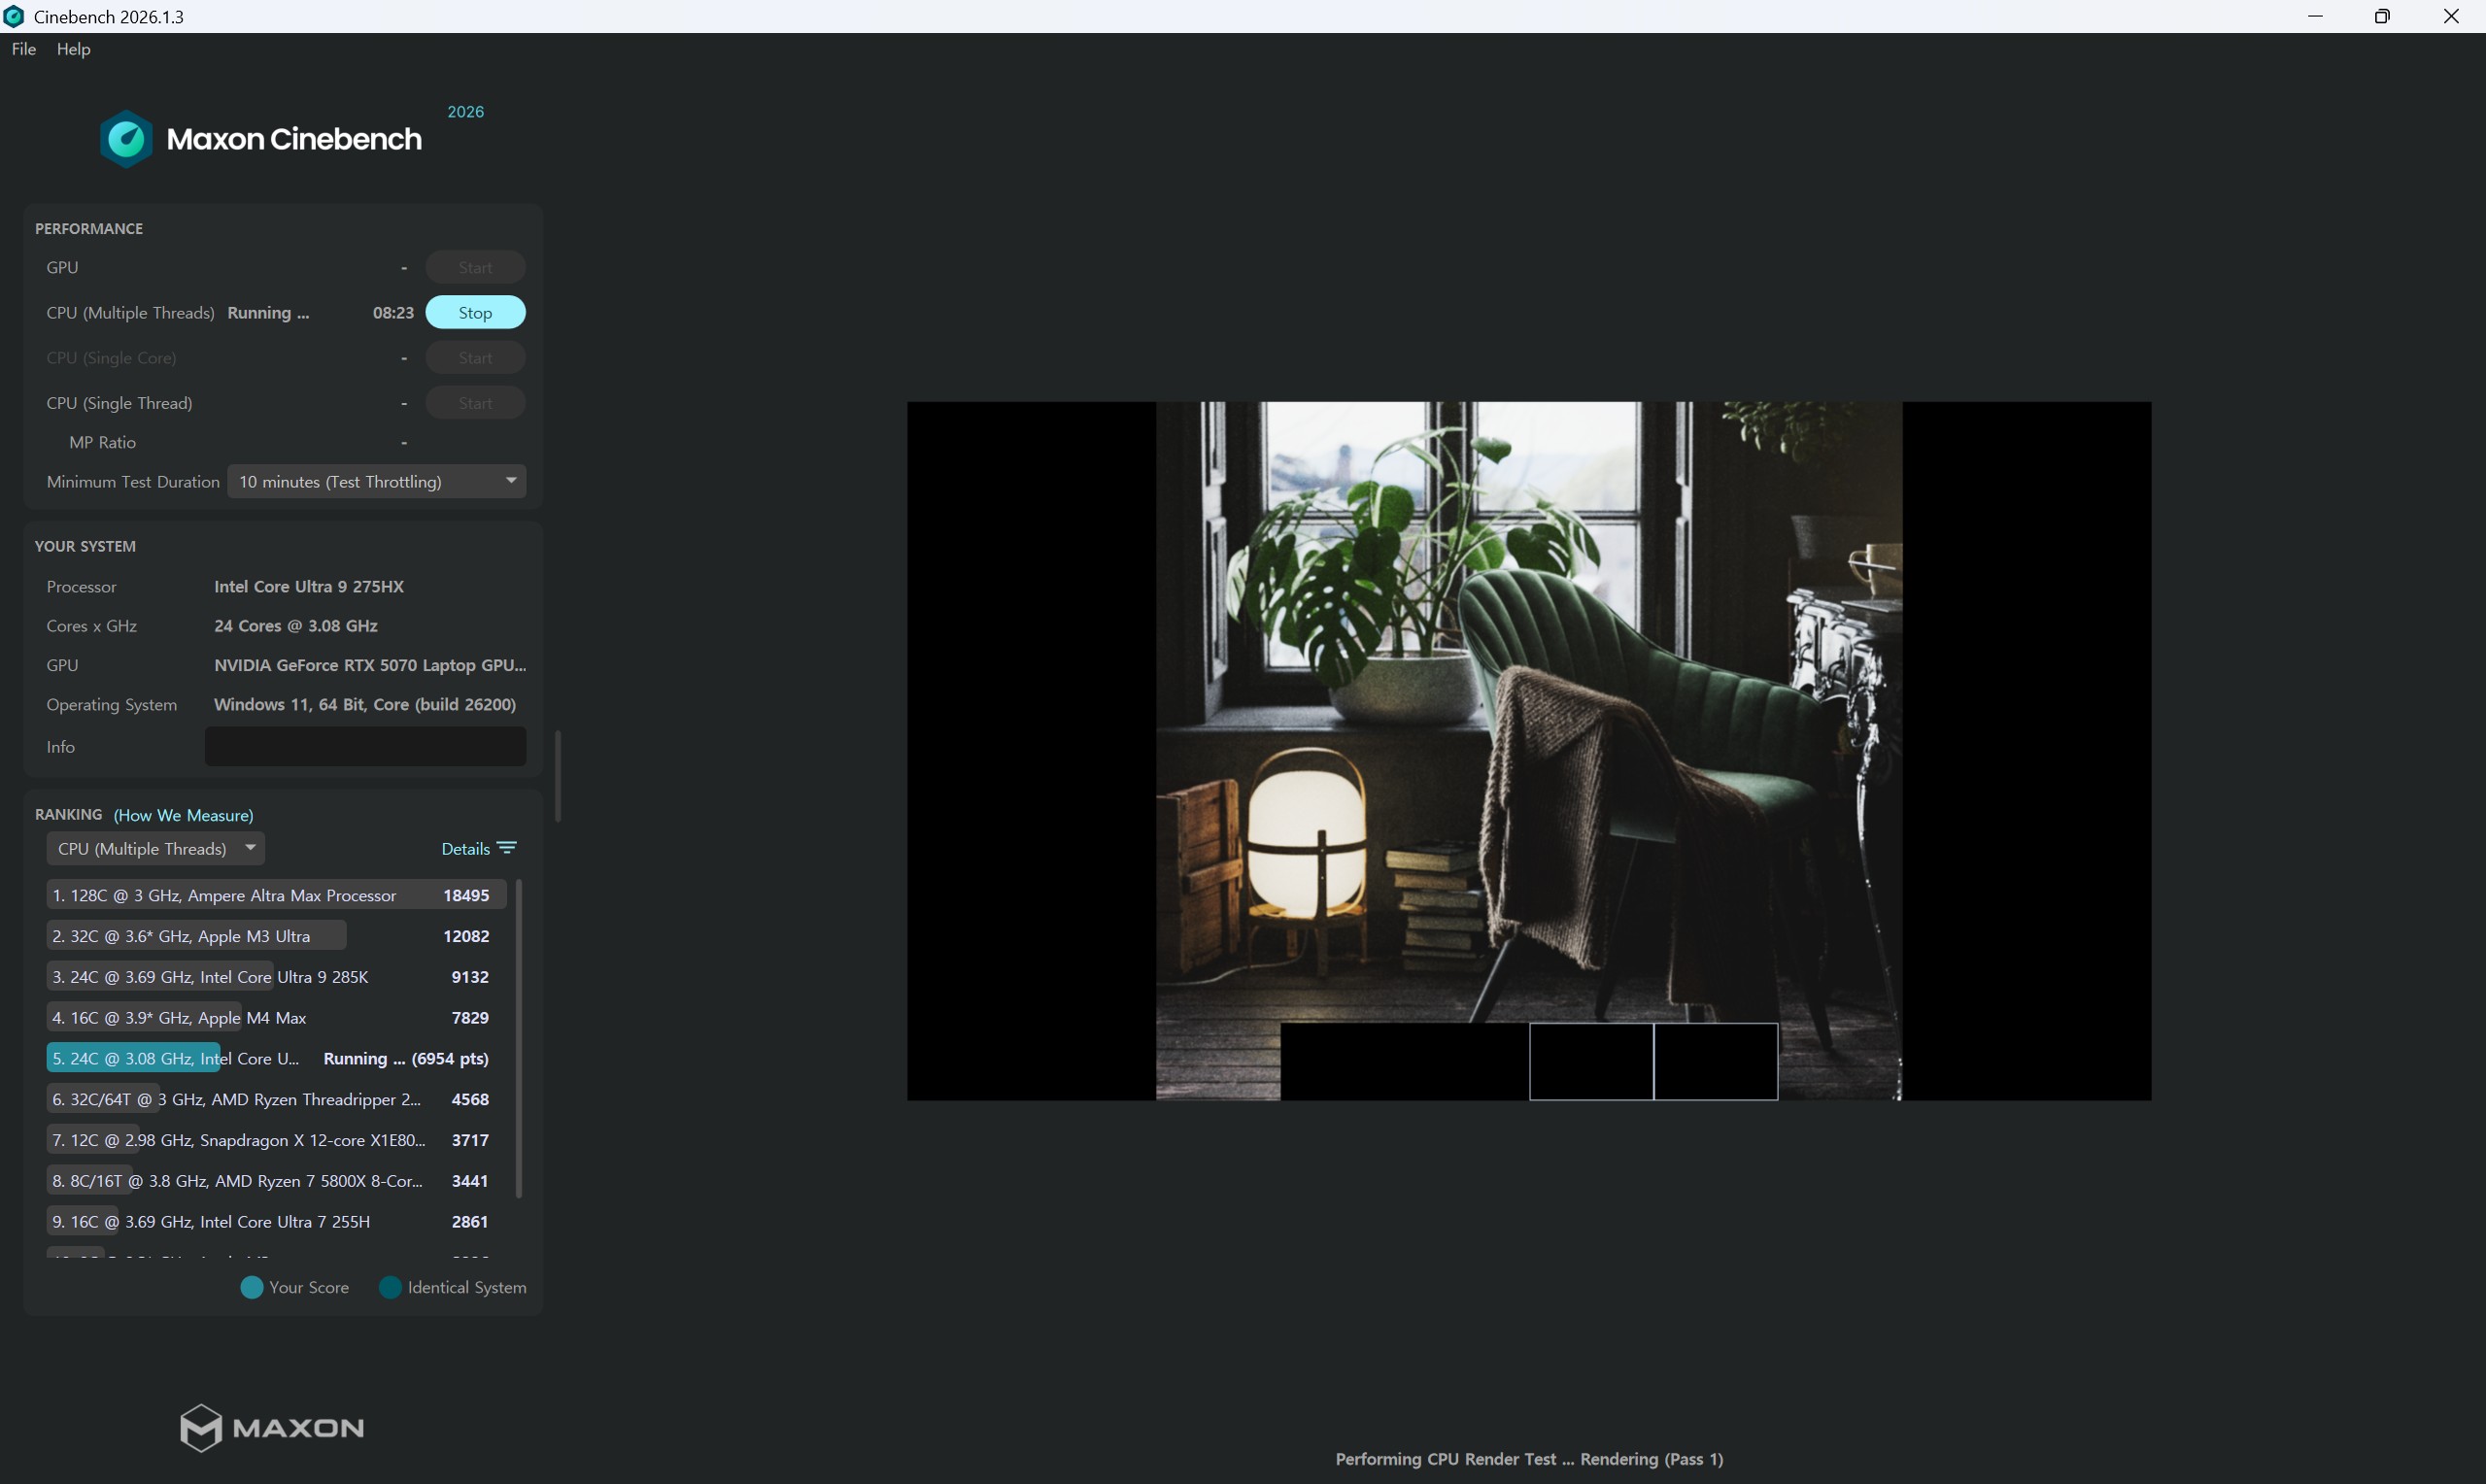Image resolution: width=2486 pixels, height=1484 pixels.
Task: Select the Snapdragon X 12-core ranking row
Action: point(276,1140)
